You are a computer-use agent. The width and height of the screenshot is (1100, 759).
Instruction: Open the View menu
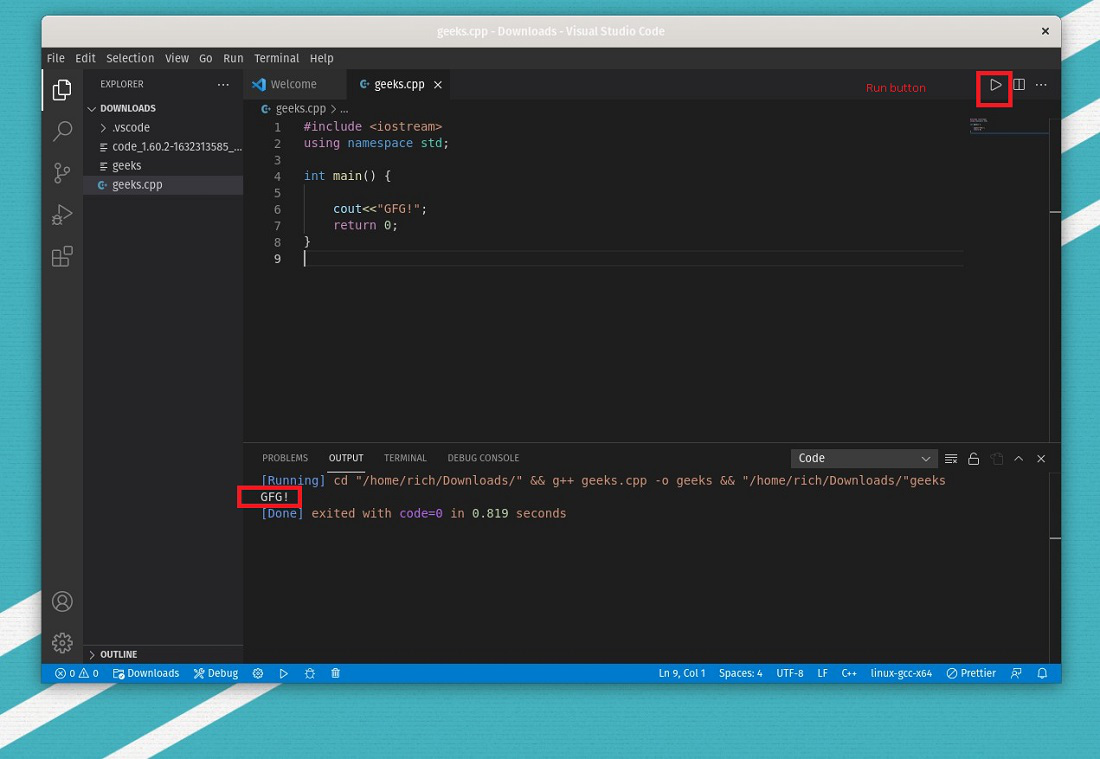click(177, 58)
